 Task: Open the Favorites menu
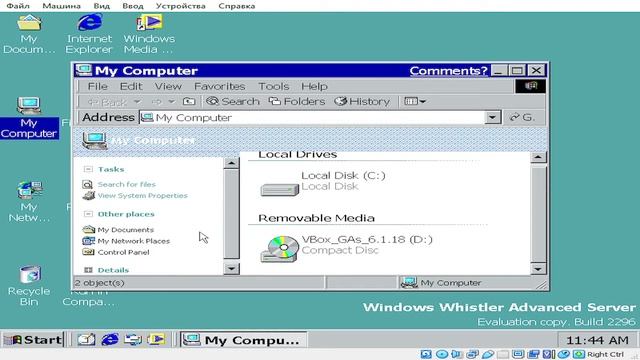tap(220, 86)
